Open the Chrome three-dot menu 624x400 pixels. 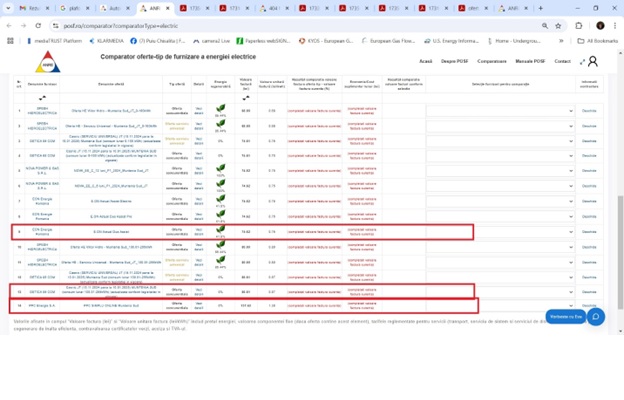[x=615, y=26]
